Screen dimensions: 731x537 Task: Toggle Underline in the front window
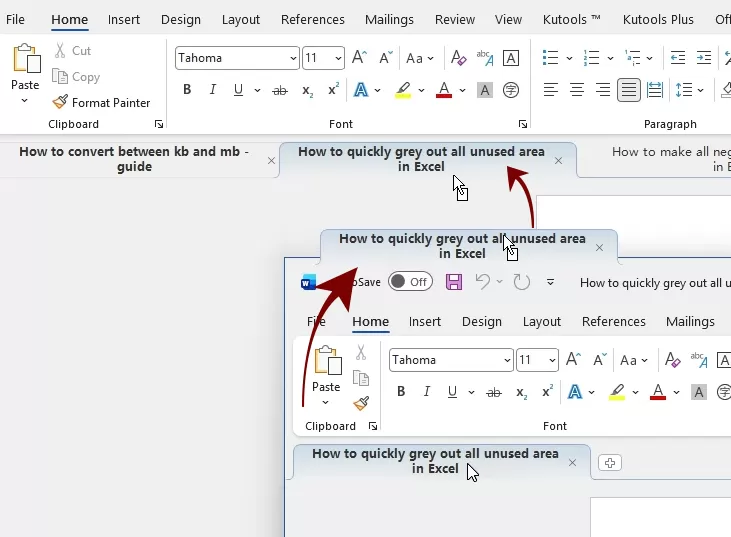(452, 392)
